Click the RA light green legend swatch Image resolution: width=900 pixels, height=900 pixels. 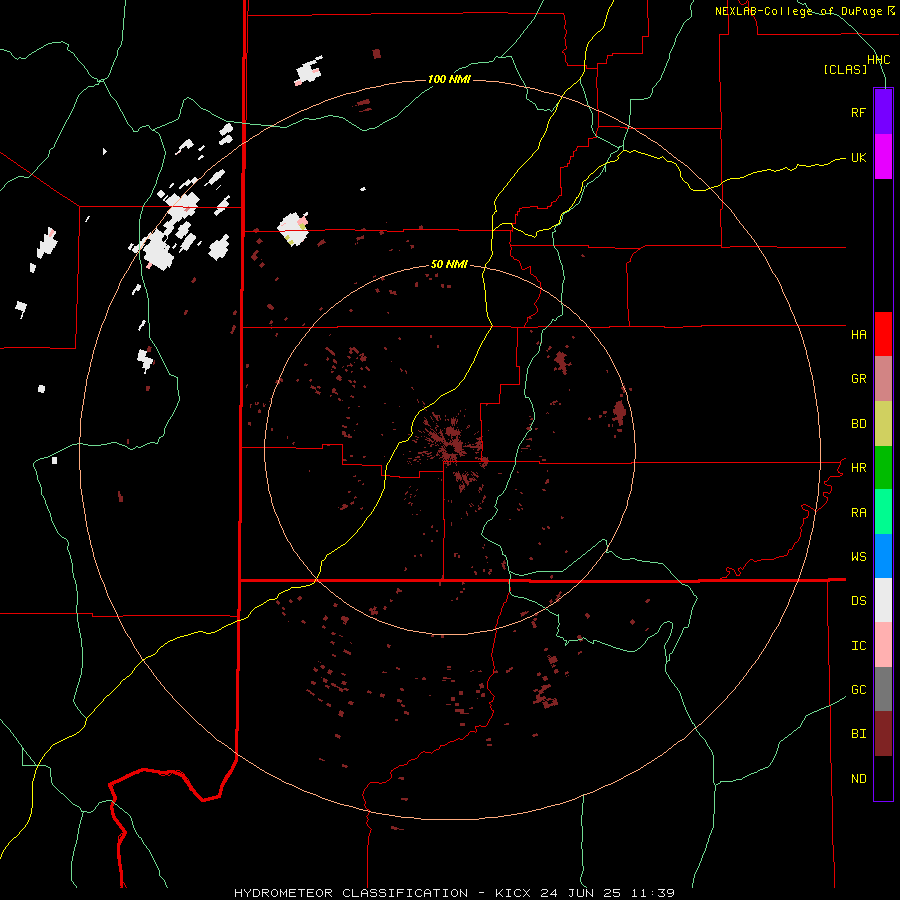(x=883, y=512)
